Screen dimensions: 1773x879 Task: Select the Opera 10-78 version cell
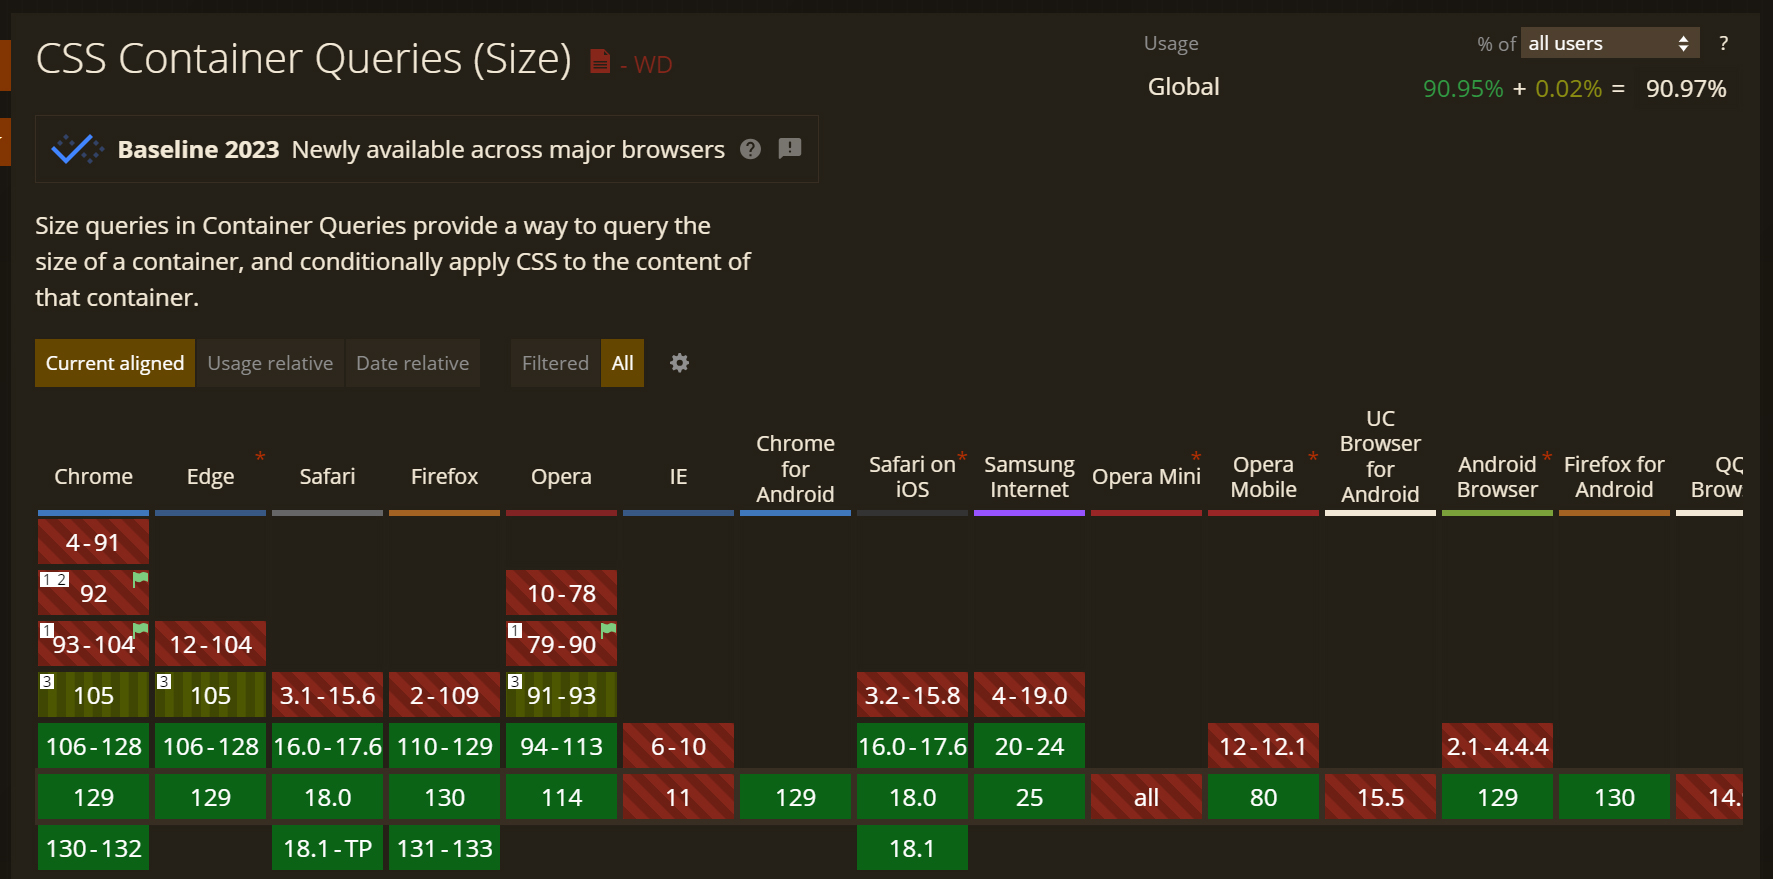click(561, 593)
